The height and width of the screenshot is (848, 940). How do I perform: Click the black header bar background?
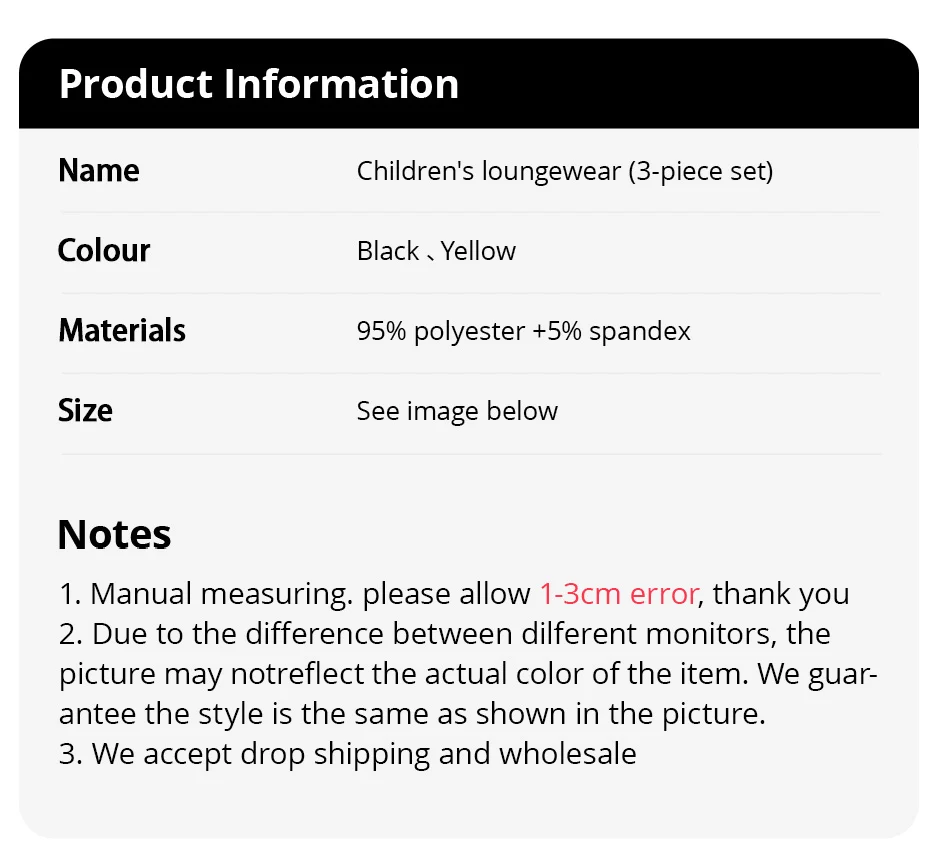click(700, 84)
